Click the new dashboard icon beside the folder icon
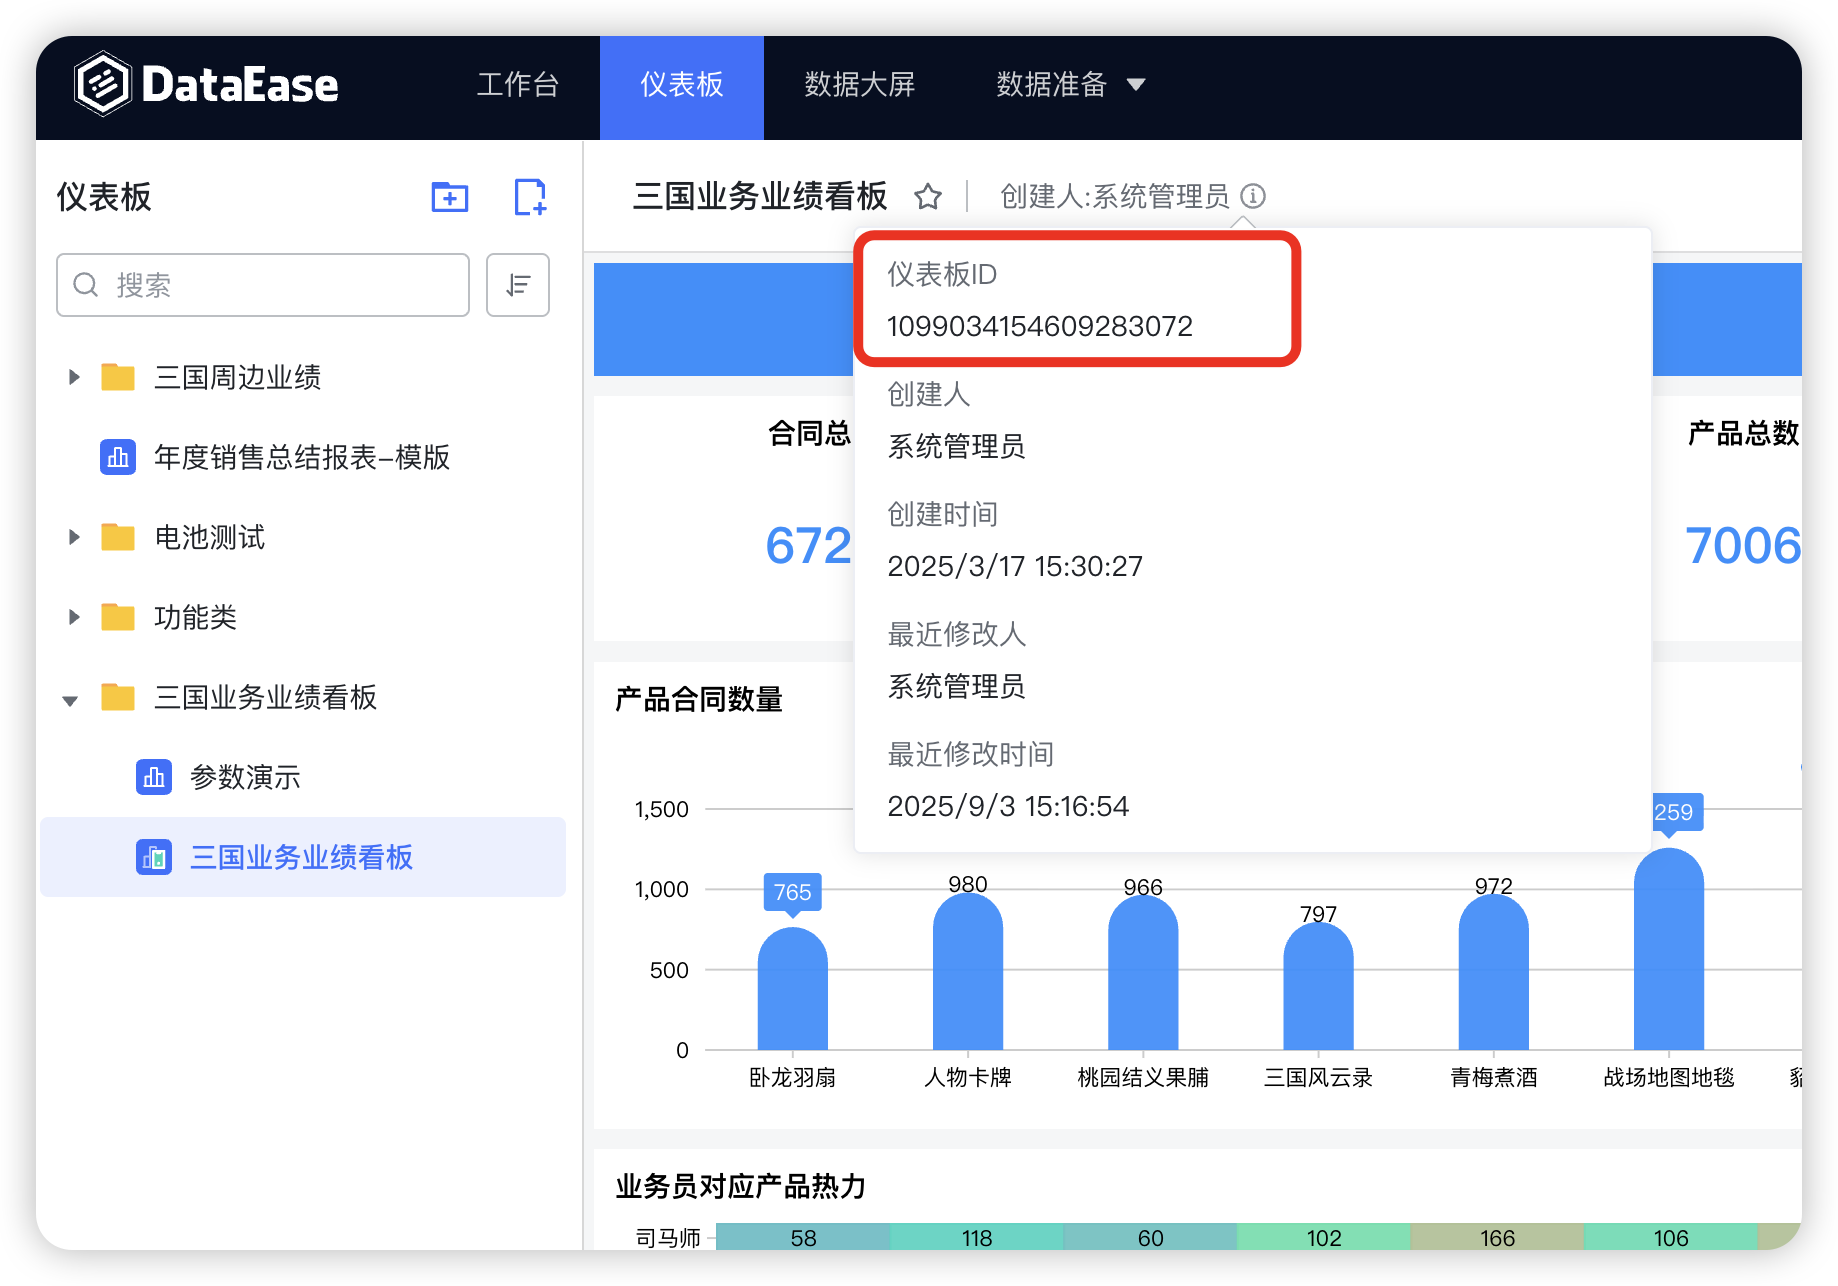 pos(530,197)
